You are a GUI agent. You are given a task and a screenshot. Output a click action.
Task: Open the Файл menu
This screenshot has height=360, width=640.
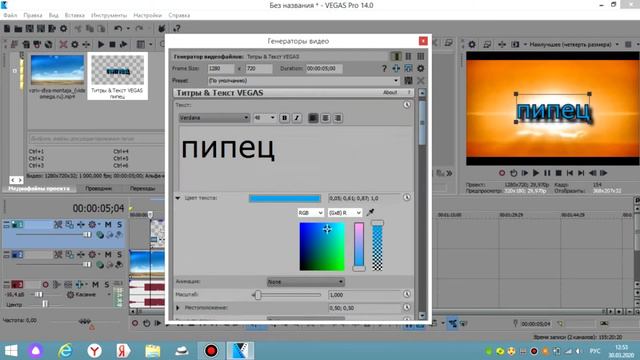pos(10,15)
